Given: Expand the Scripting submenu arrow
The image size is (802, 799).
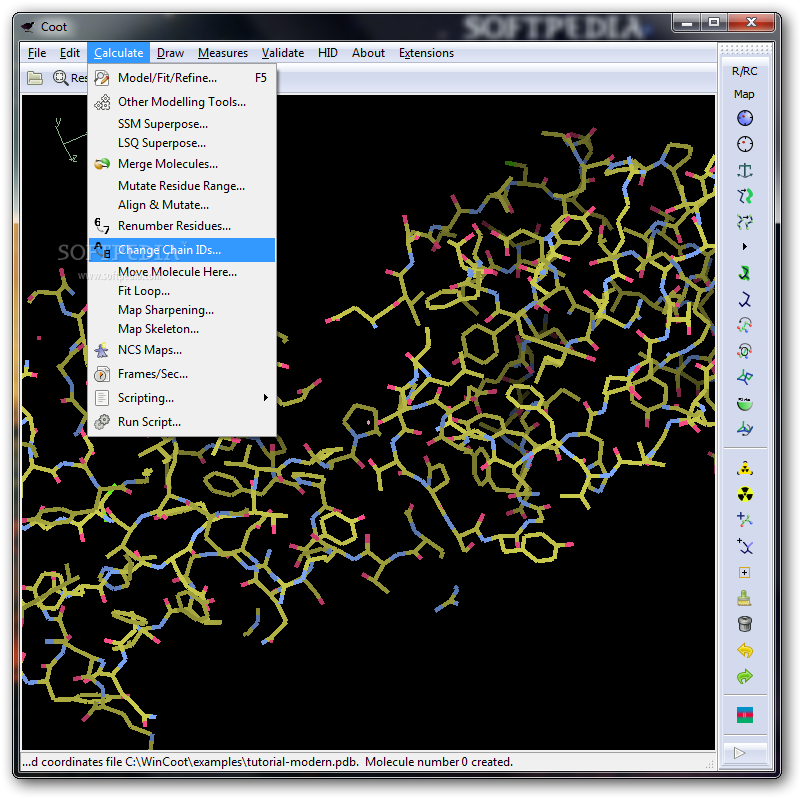Looking at the screenshot, I should click(x=265, y=397).
